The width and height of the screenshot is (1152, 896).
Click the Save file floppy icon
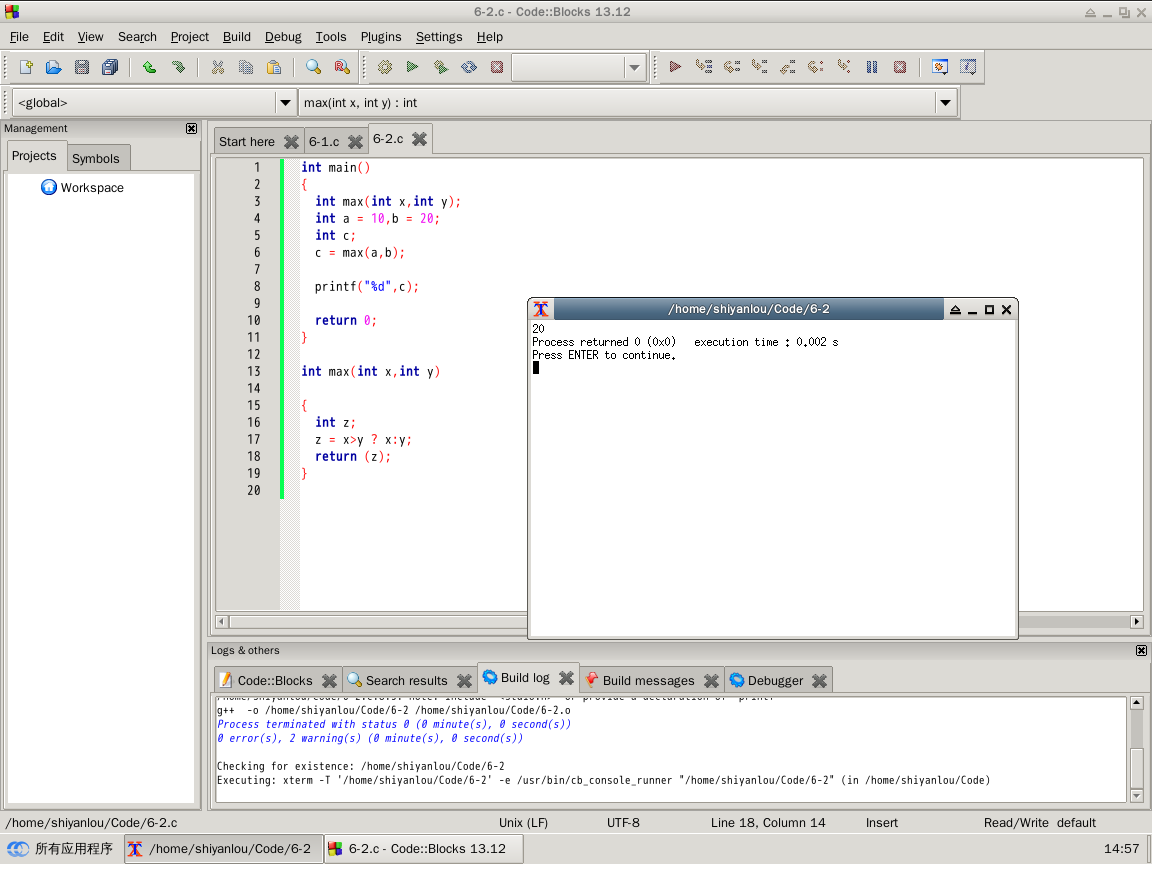coord(82,67)
